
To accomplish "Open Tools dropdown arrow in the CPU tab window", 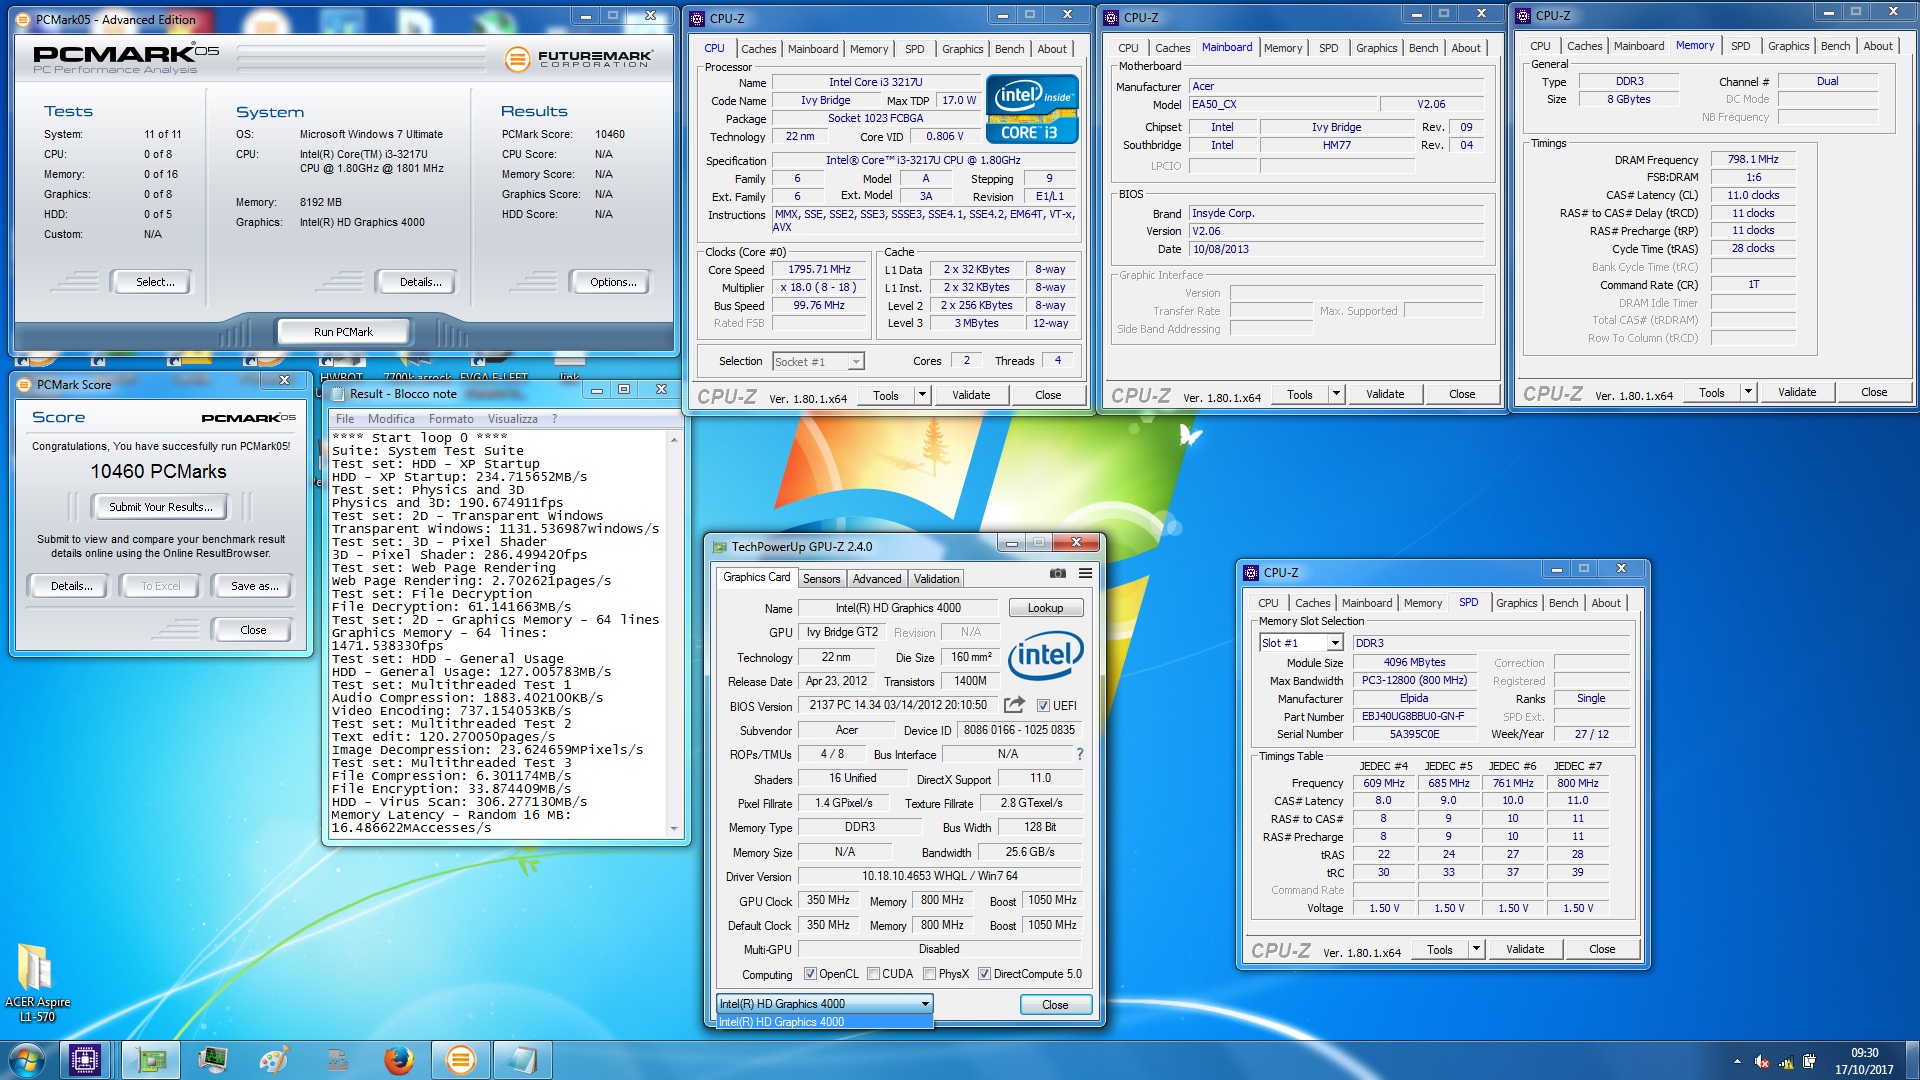I will (922, 395).
